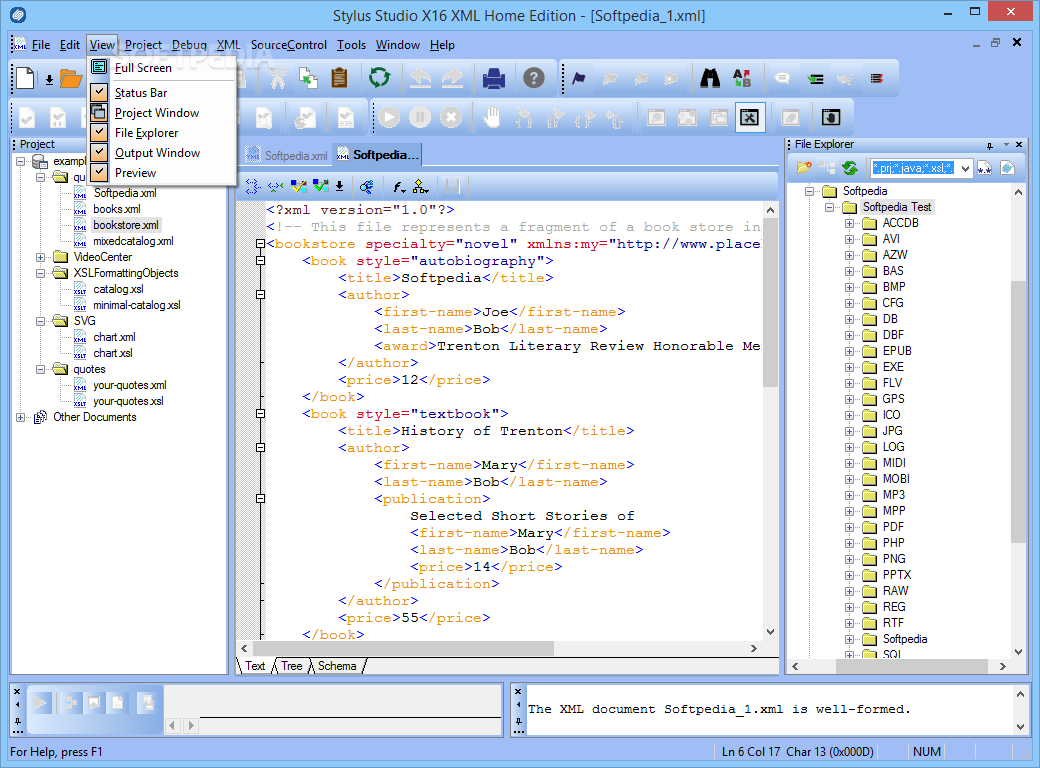Expand the ACCDB folder in File Explorer
Screen dimensions: 1040x768
tap(849, 224)
